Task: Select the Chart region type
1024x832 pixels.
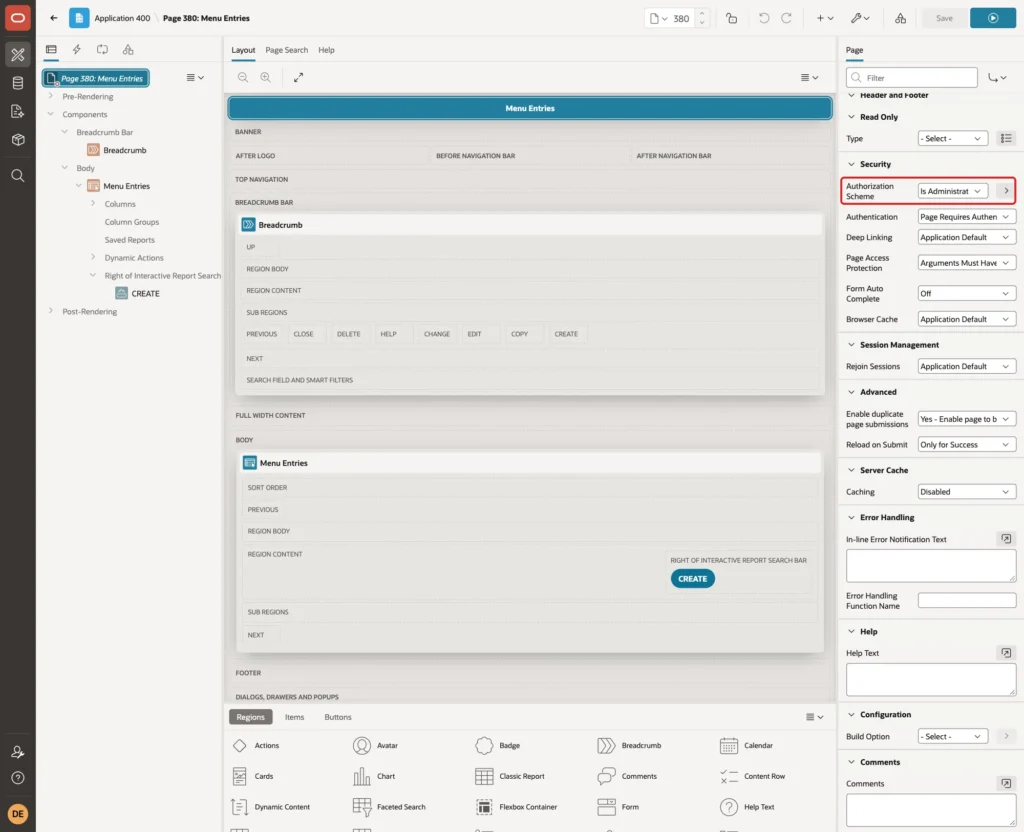Action: 374,776
